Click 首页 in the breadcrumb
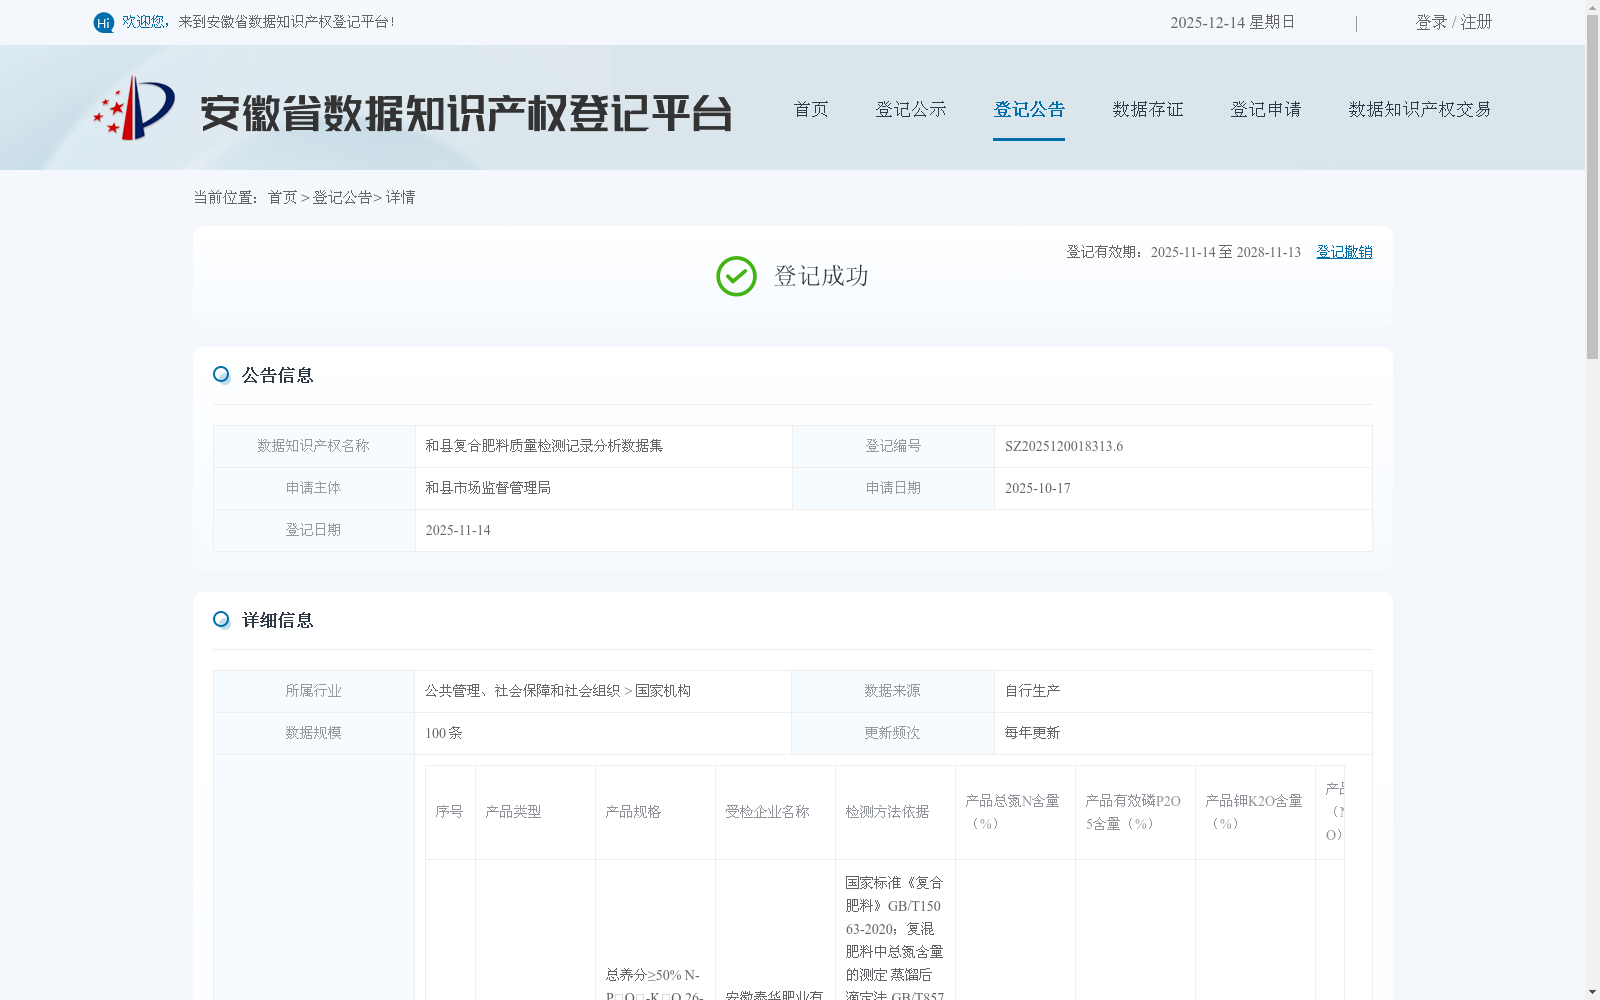Viewport: 1600px width, 1000px height. (282, 197)
